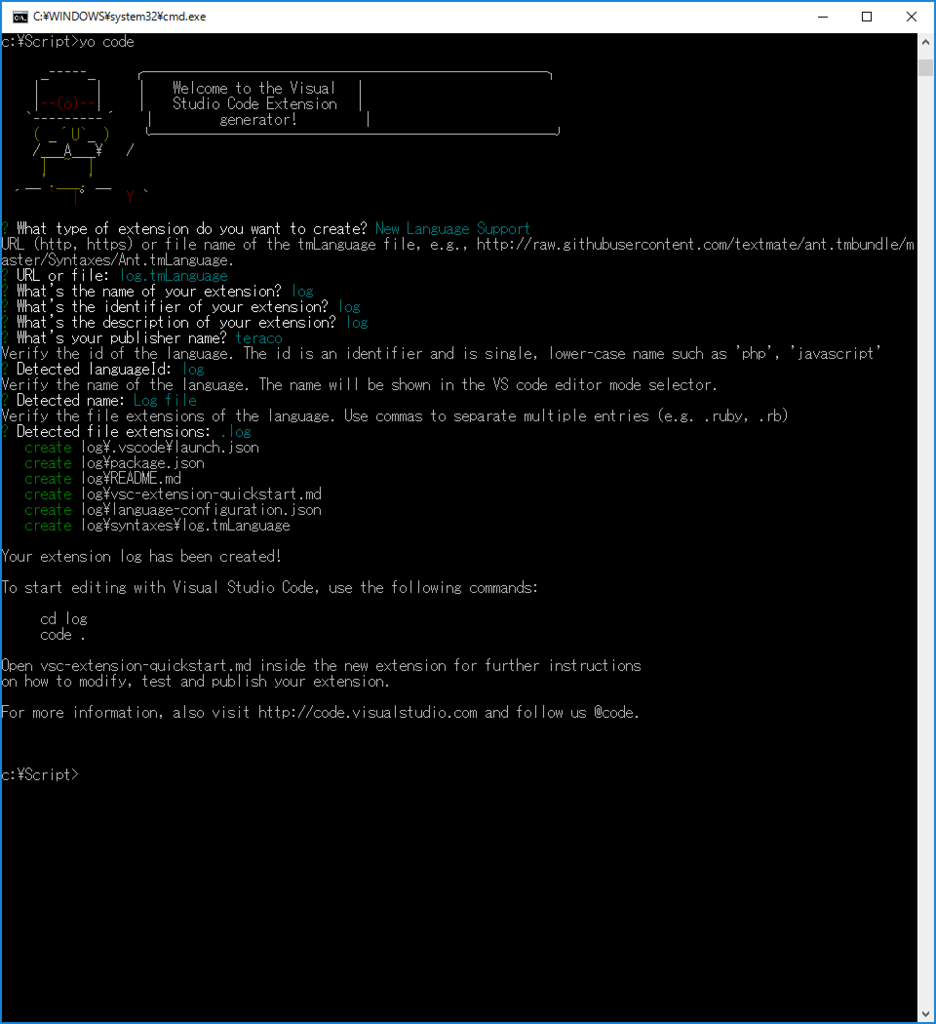
Task: Click the final 'c:¥Script>' prompt line
Action: pos(40,775)
